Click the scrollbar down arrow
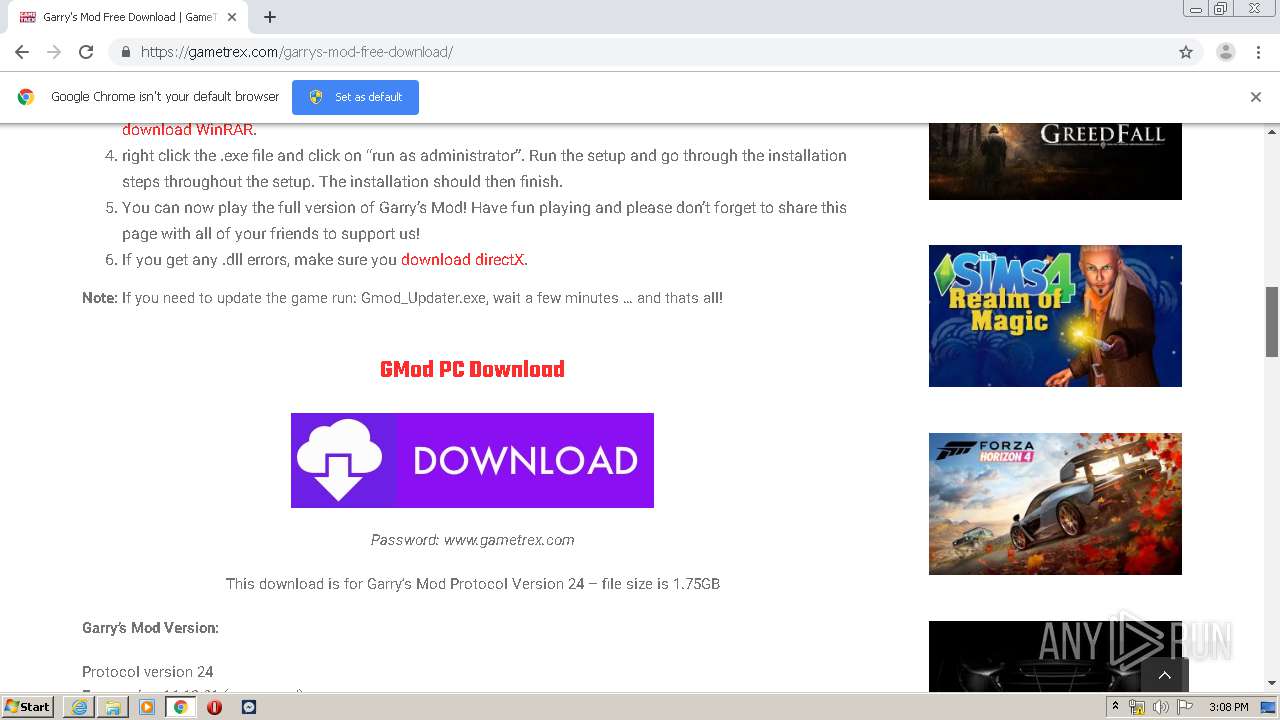 (1272, 683)
